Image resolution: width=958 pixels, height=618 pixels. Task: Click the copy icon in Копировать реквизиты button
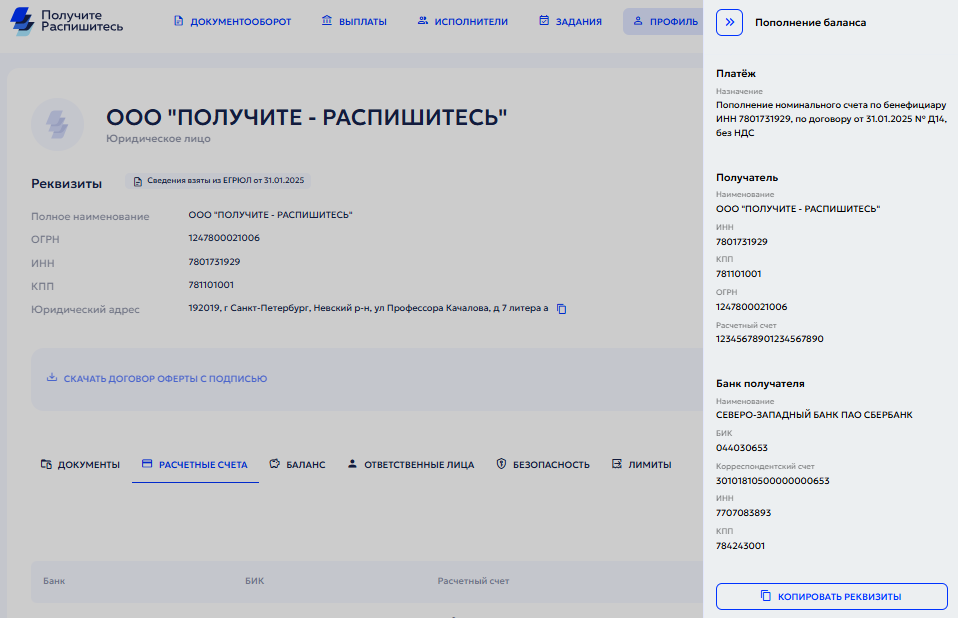(x=766, y=595)
